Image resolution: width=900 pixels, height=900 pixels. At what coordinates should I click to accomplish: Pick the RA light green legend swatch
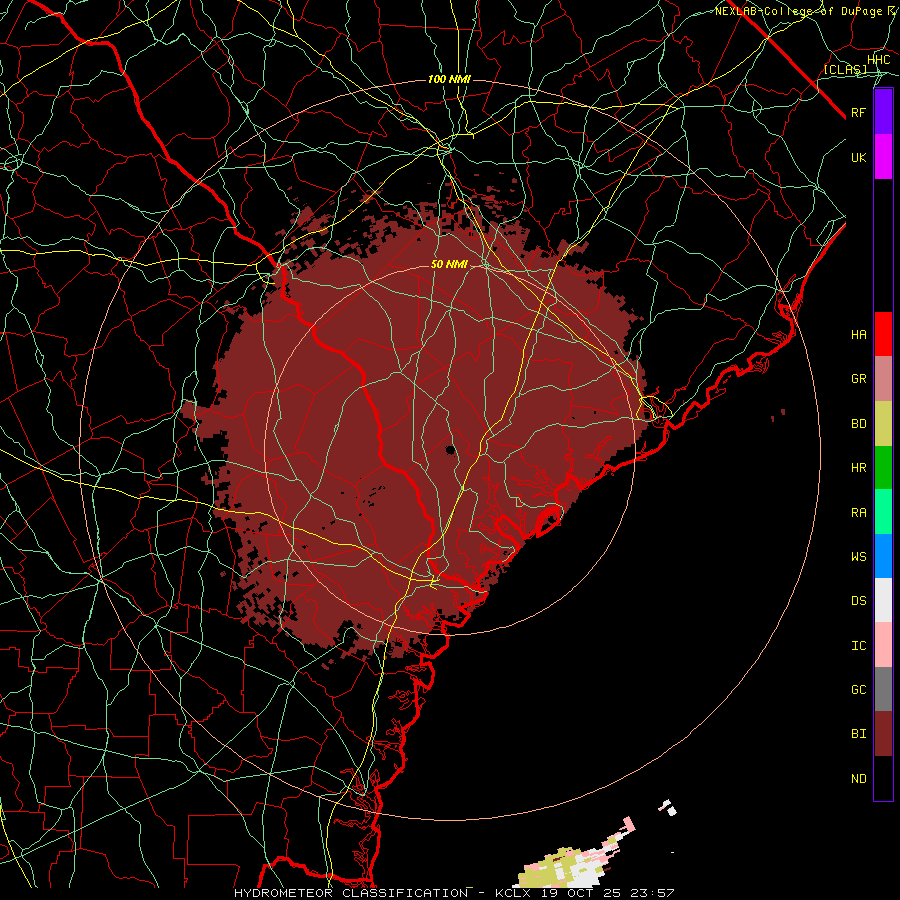tap(883, 512)
